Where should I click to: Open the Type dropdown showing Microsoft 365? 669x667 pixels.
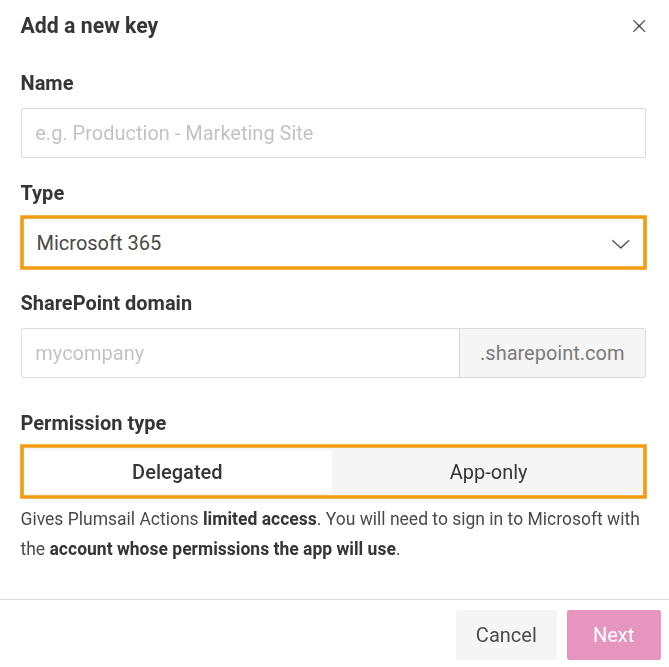coord(333,243)
